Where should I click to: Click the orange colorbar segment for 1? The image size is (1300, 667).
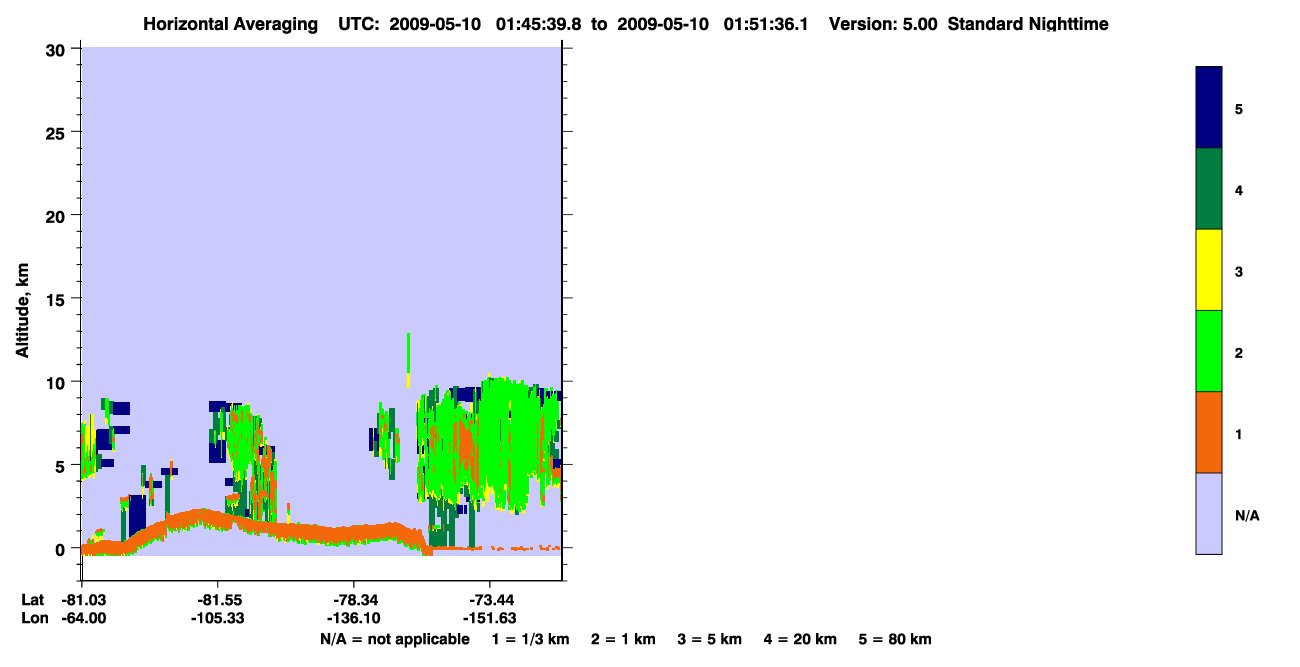click(x=1209, y=432)
